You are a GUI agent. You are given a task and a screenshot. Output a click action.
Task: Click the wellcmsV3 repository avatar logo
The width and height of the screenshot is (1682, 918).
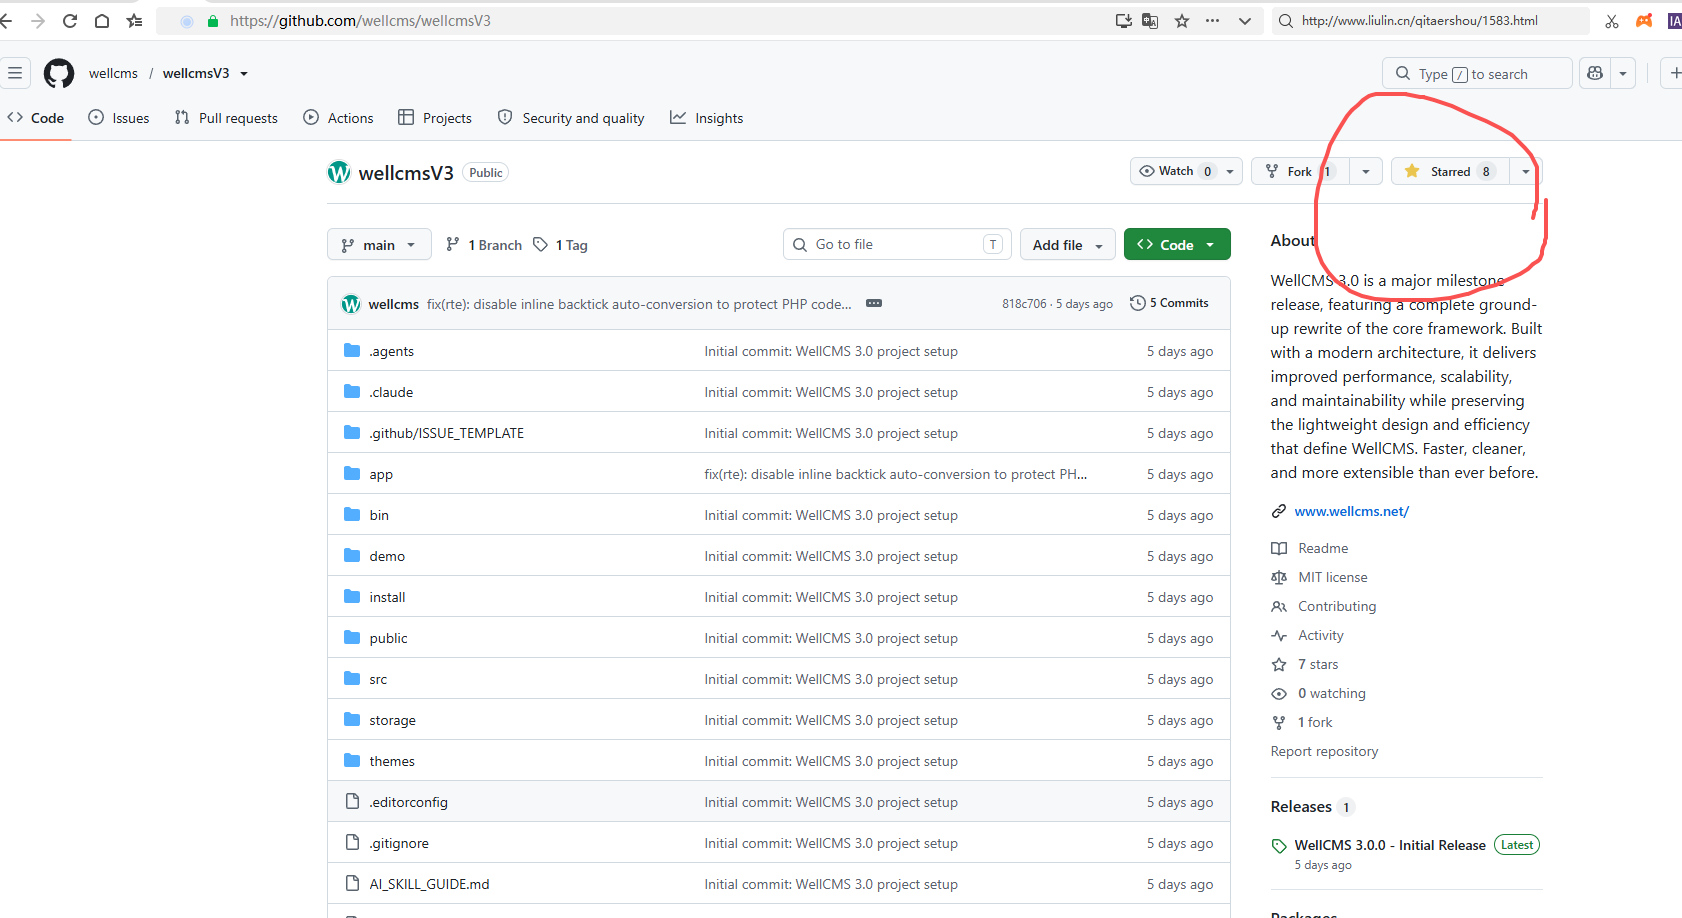click(x=339, y=172)
